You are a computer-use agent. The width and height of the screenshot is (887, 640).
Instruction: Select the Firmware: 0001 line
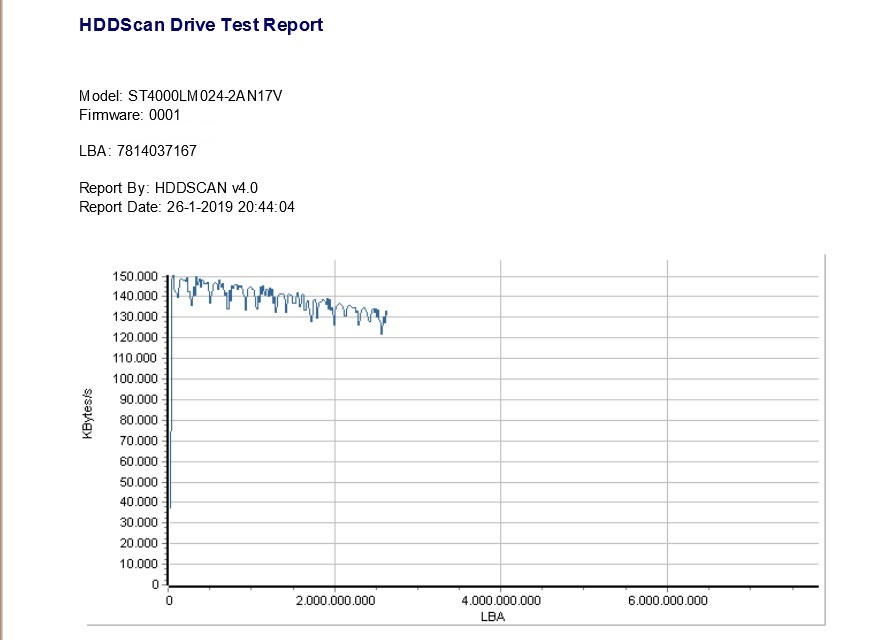pos(130,115)
